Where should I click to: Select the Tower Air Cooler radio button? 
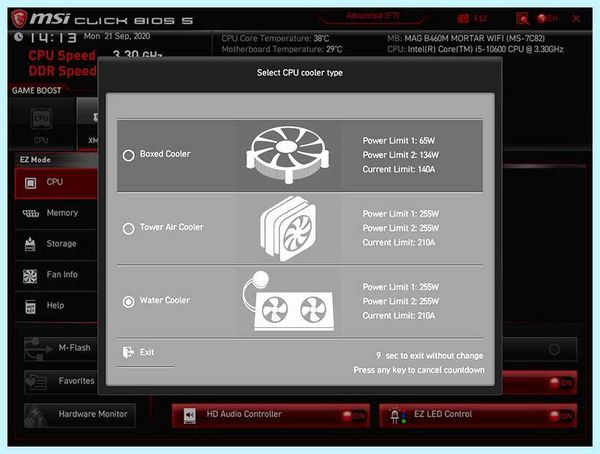pos(129,229)
